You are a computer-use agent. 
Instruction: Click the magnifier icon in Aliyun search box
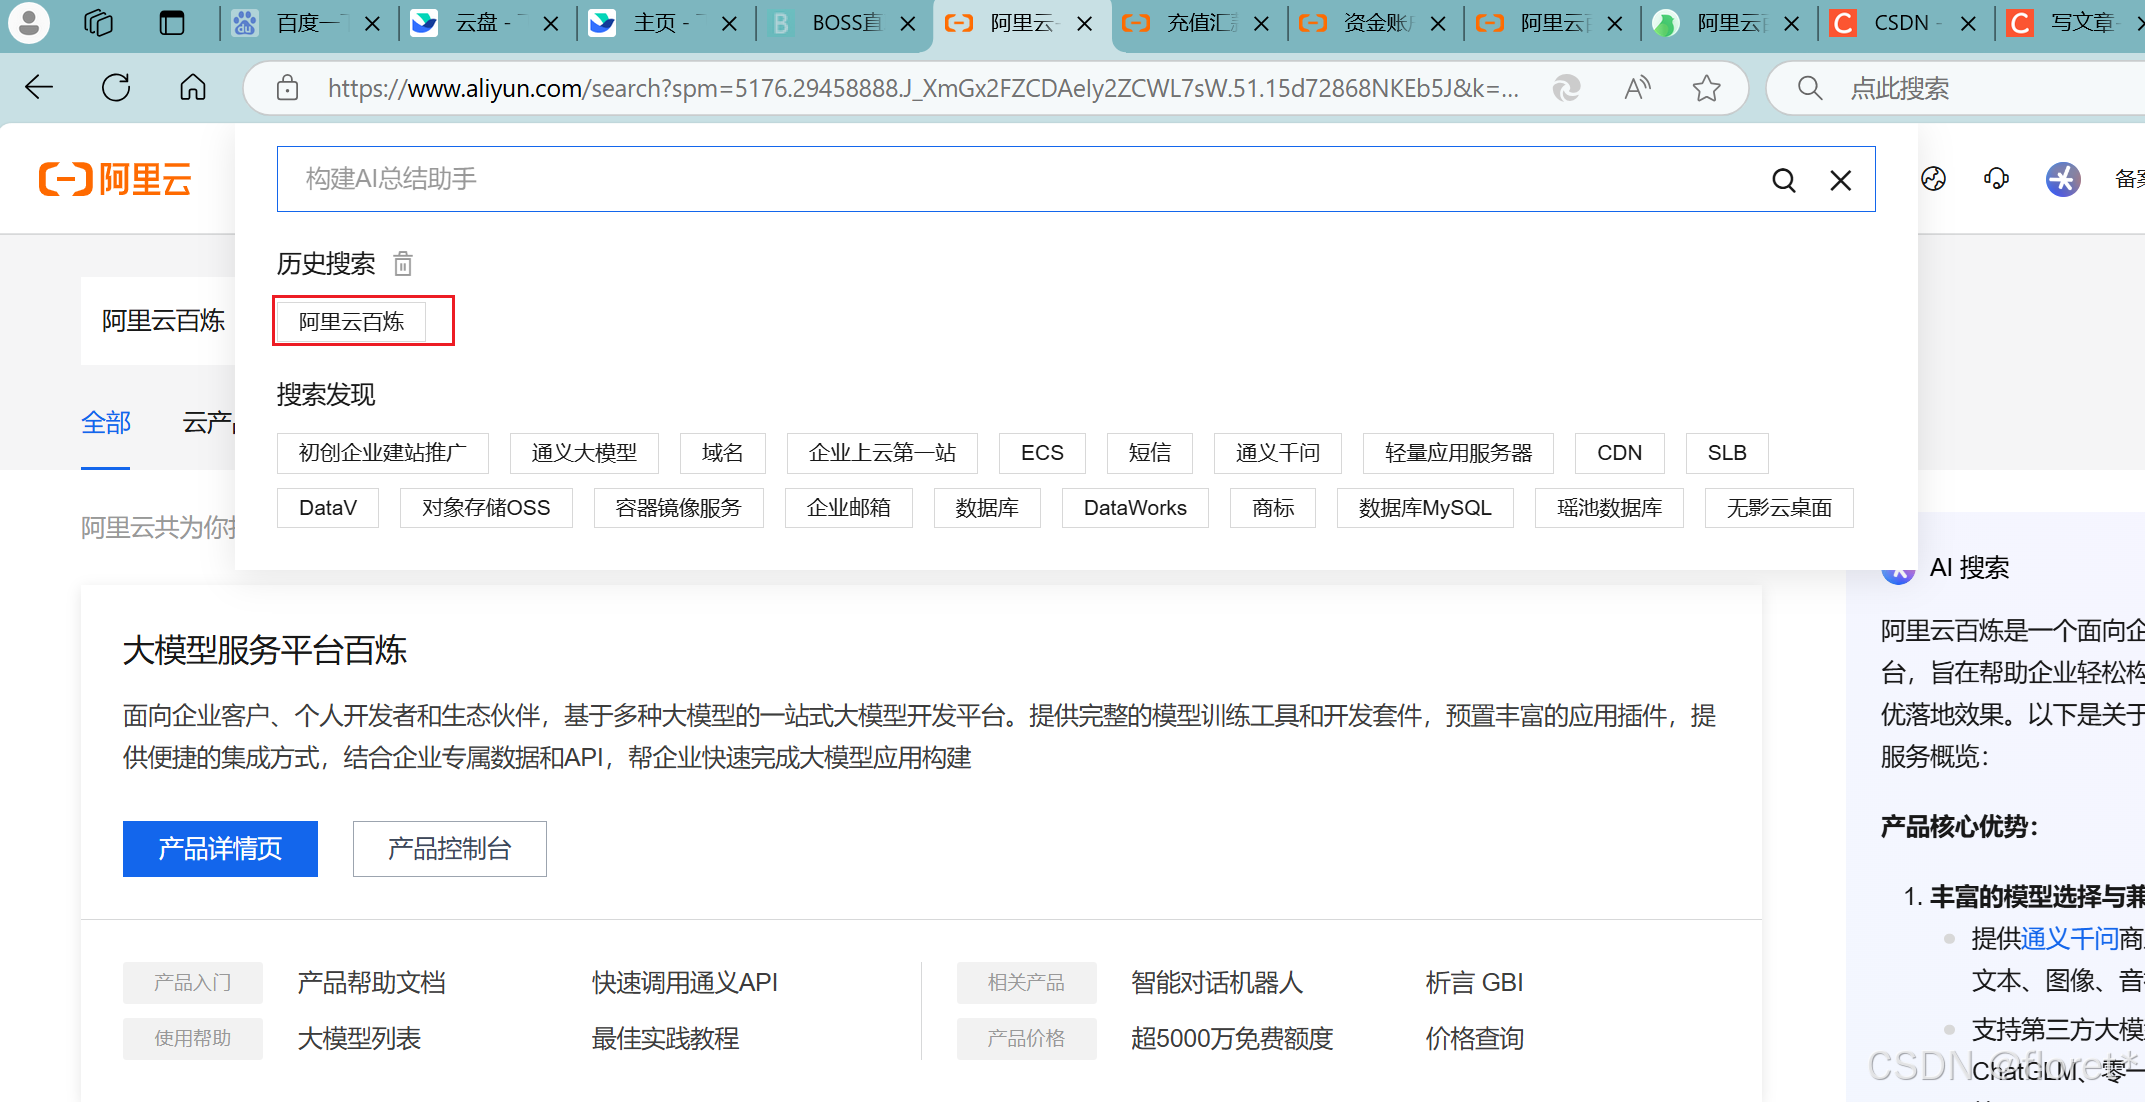coord(1783,180)
